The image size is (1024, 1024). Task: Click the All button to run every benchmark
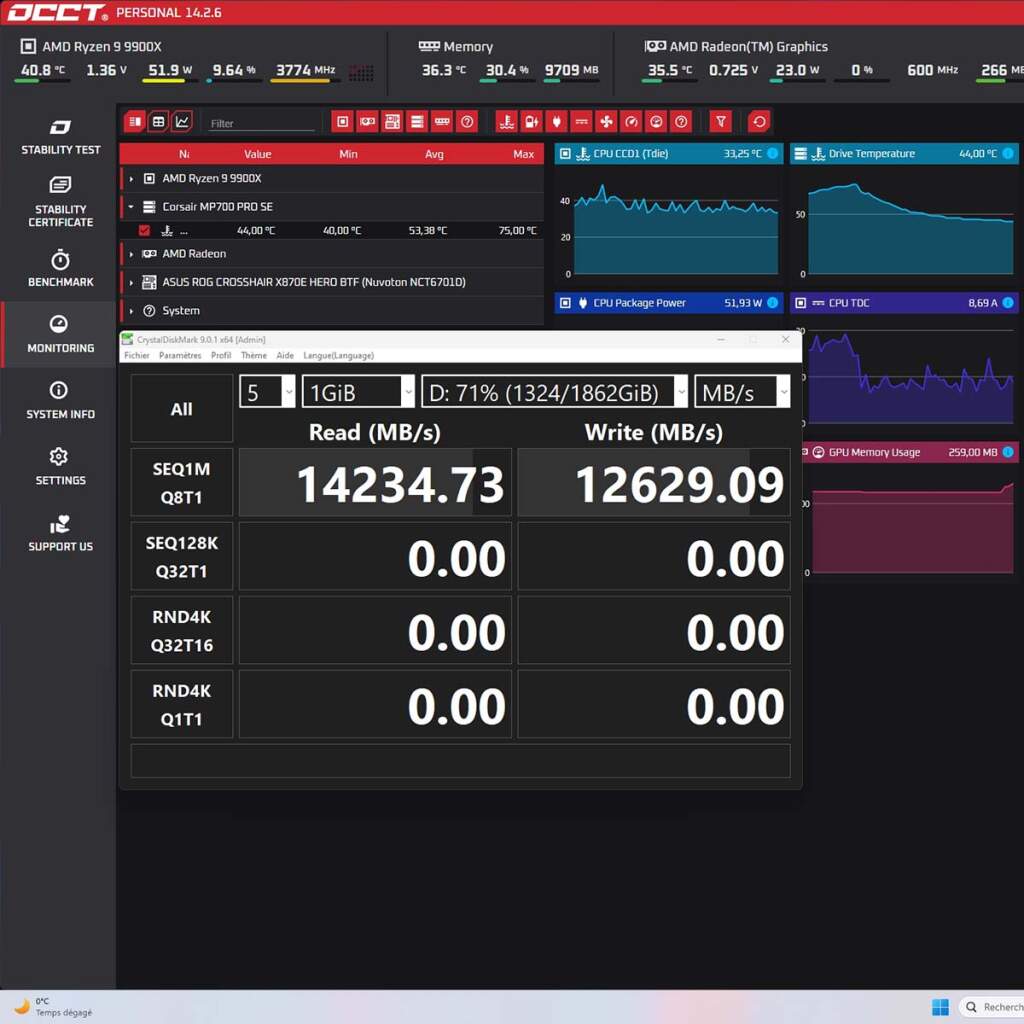tap(181, 407)
